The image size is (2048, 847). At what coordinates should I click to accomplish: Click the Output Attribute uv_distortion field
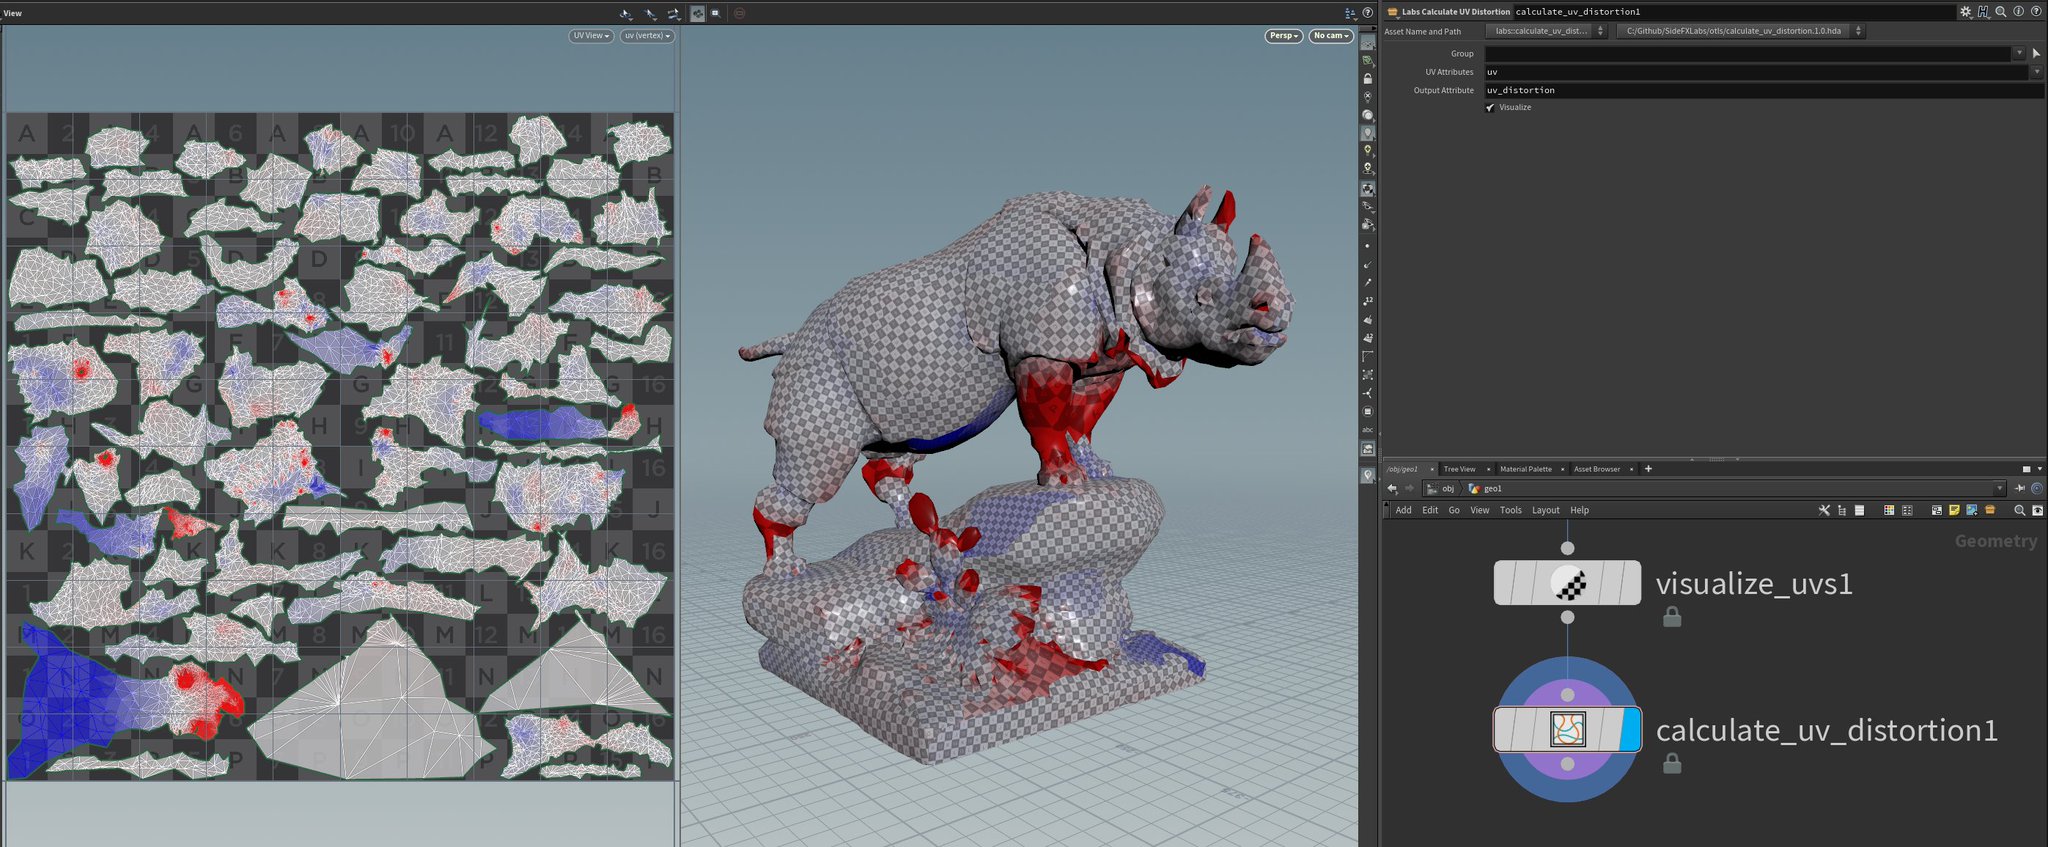(1765, 90)
